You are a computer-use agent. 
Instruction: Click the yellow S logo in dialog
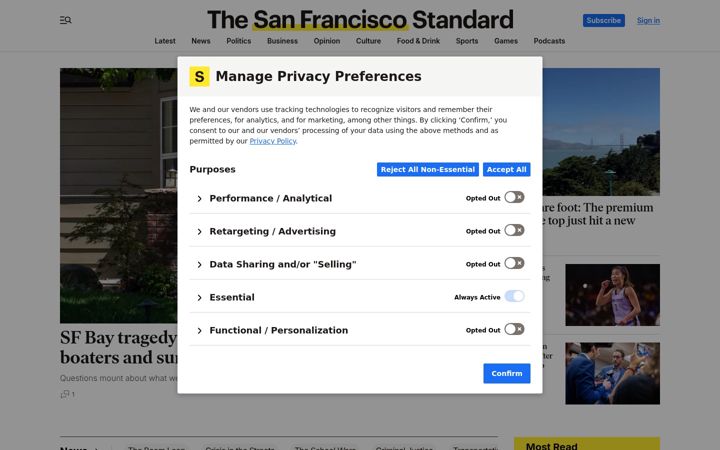pyautogui.click(x=199, y=76)
